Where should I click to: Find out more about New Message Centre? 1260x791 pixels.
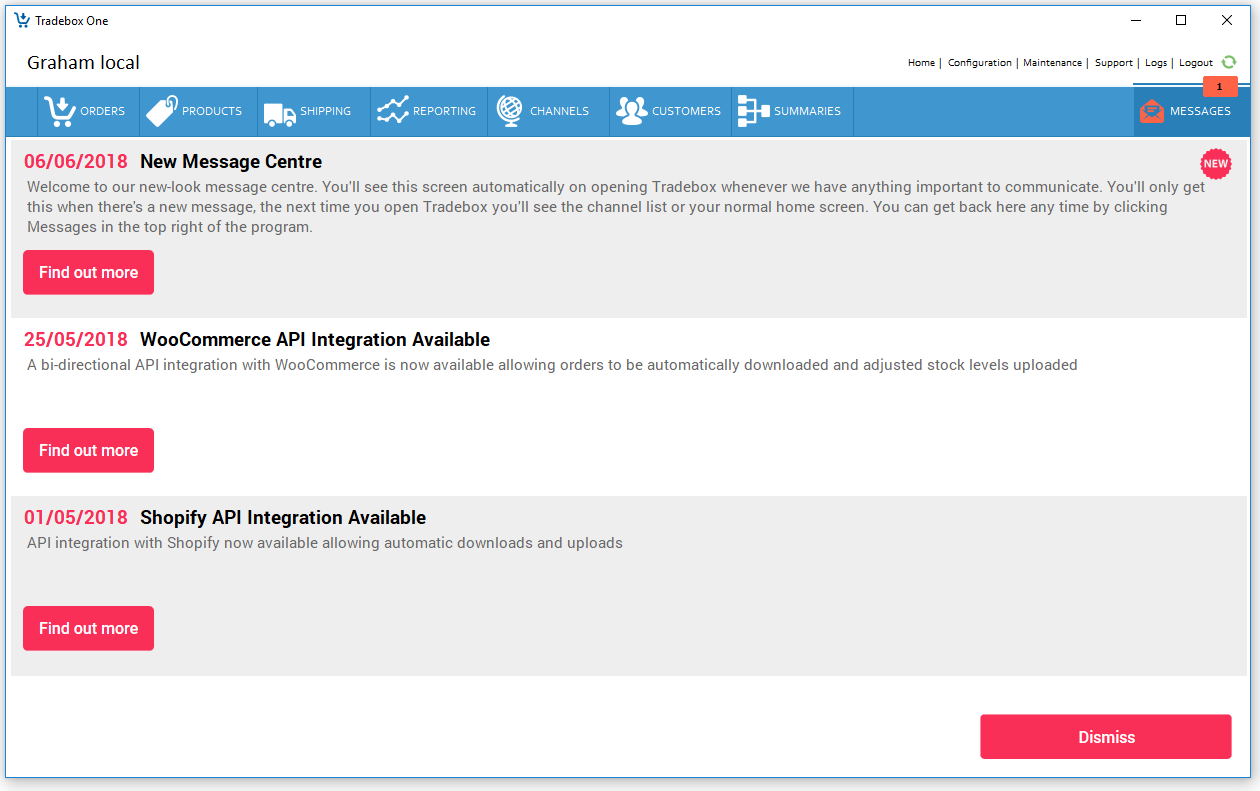point(88,272)
